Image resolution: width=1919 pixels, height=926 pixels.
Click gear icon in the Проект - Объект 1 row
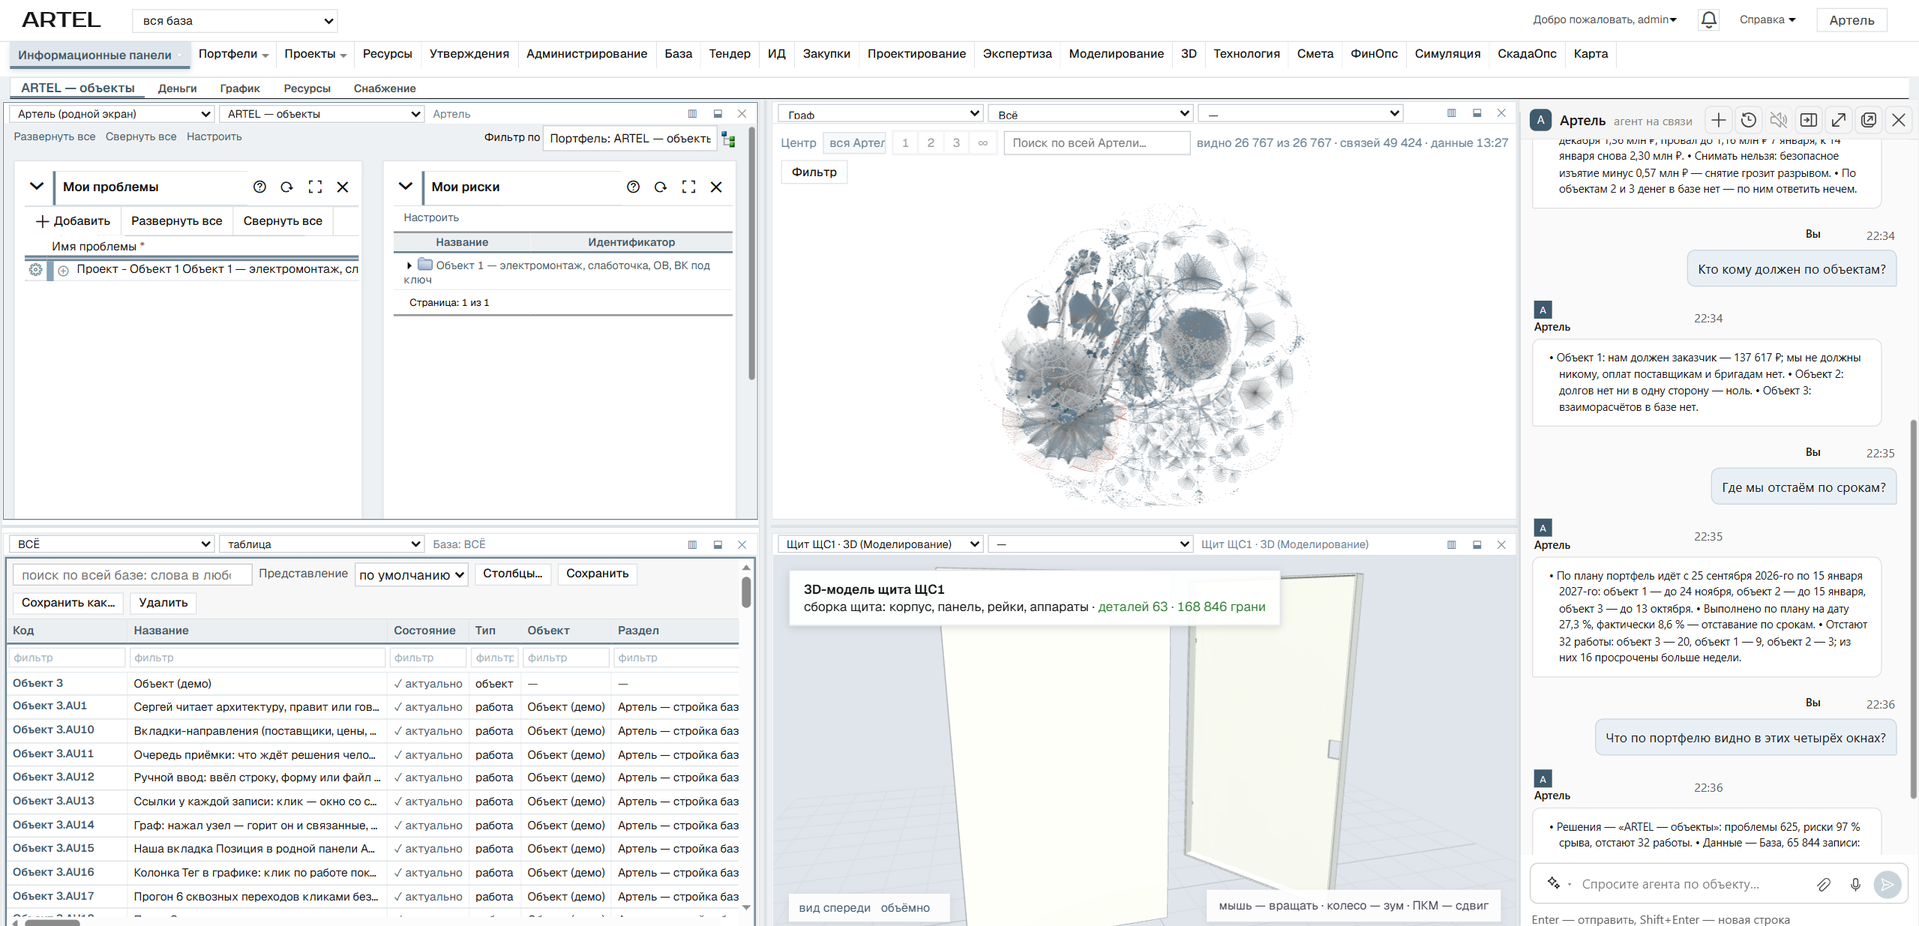click(35, 270)
